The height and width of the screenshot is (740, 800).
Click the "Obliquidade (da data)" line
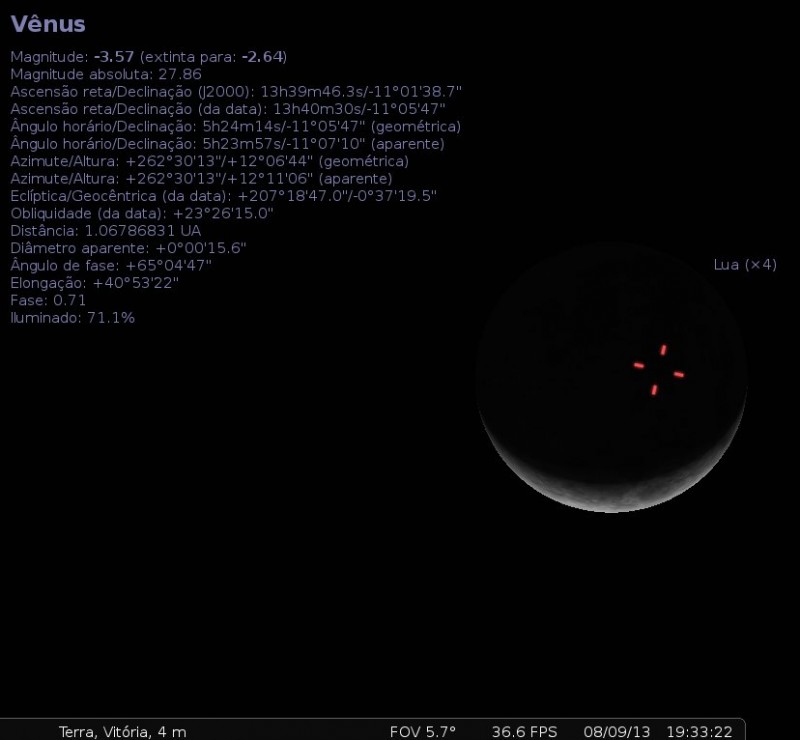[141, 213]
